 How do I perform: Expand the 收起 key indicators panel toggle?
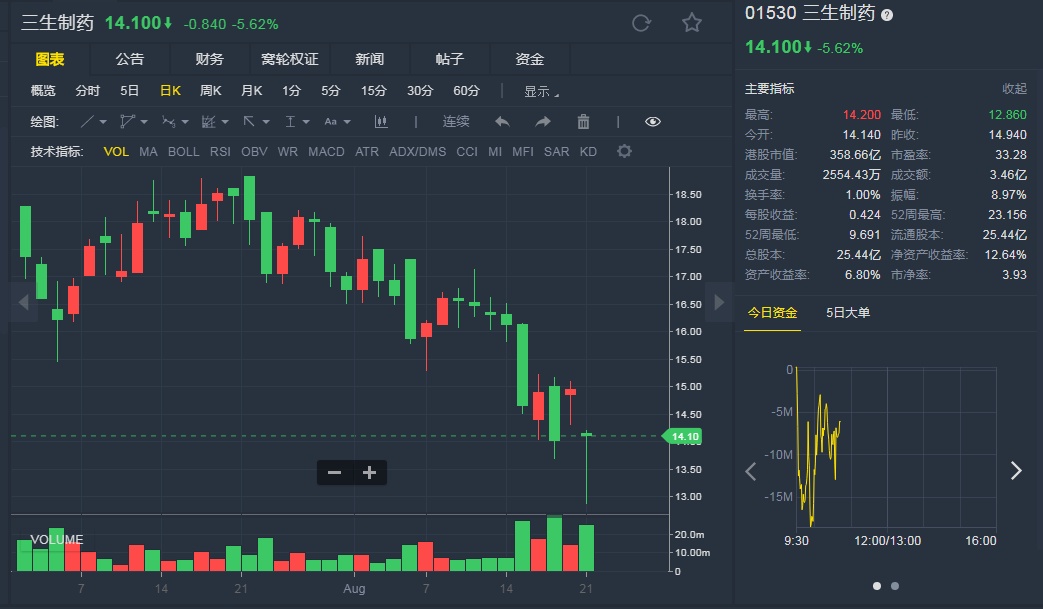pyautogui.click(x=1014, y=89)
